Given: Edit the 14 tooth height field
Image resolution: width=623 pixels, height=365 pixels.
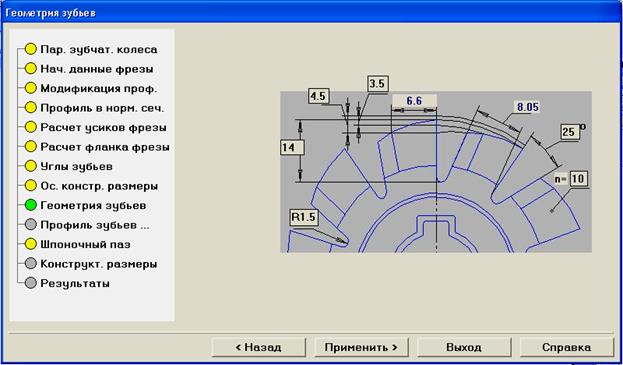Looking at the screenshot, I should pos(292,147).
